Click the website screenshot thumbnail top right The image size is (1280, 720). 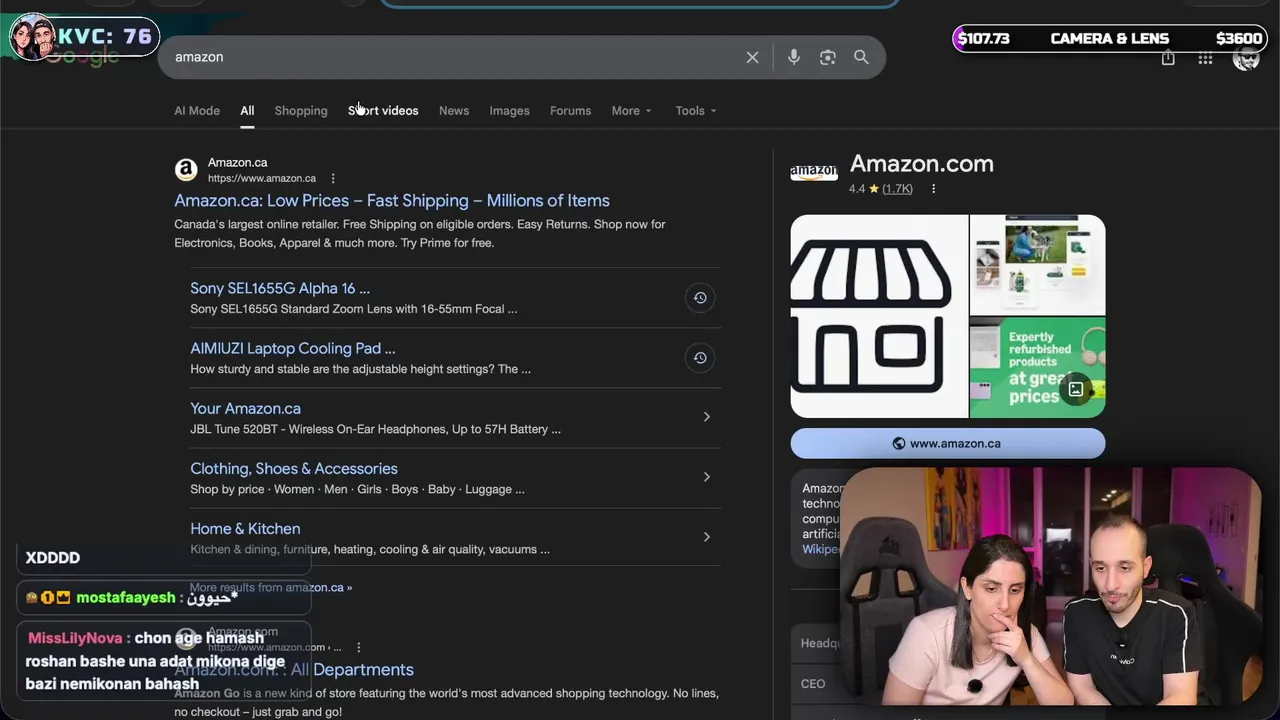coord(1038,265)
